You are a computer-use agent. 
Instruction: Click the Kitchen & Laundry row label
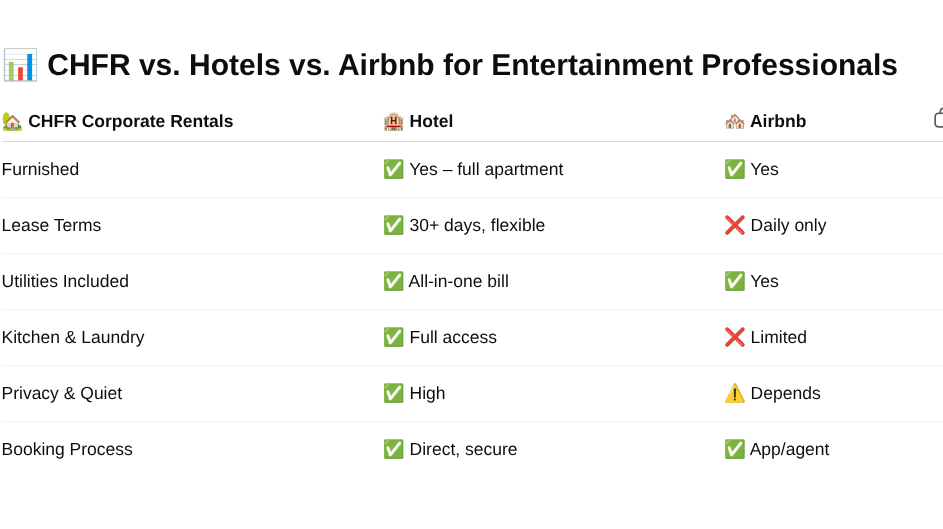(x=73, y=337)
